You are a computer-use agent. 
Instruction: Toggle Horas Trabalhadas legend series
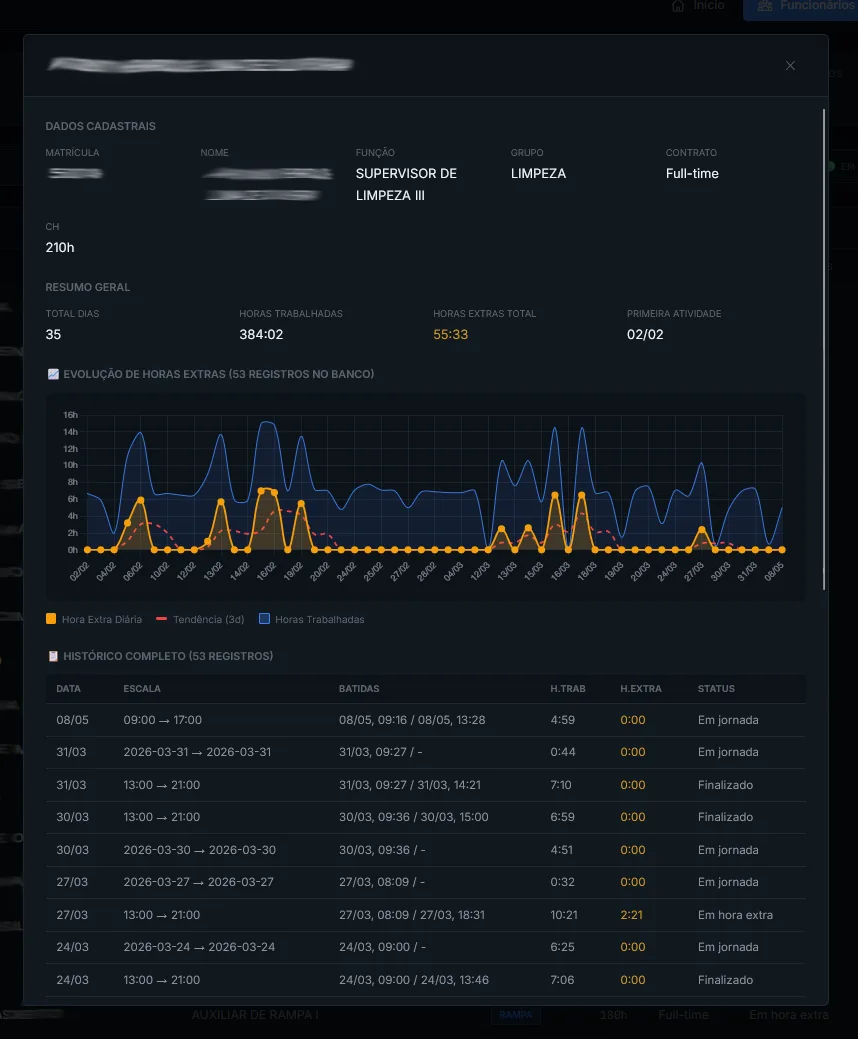(x=311, y=619)
